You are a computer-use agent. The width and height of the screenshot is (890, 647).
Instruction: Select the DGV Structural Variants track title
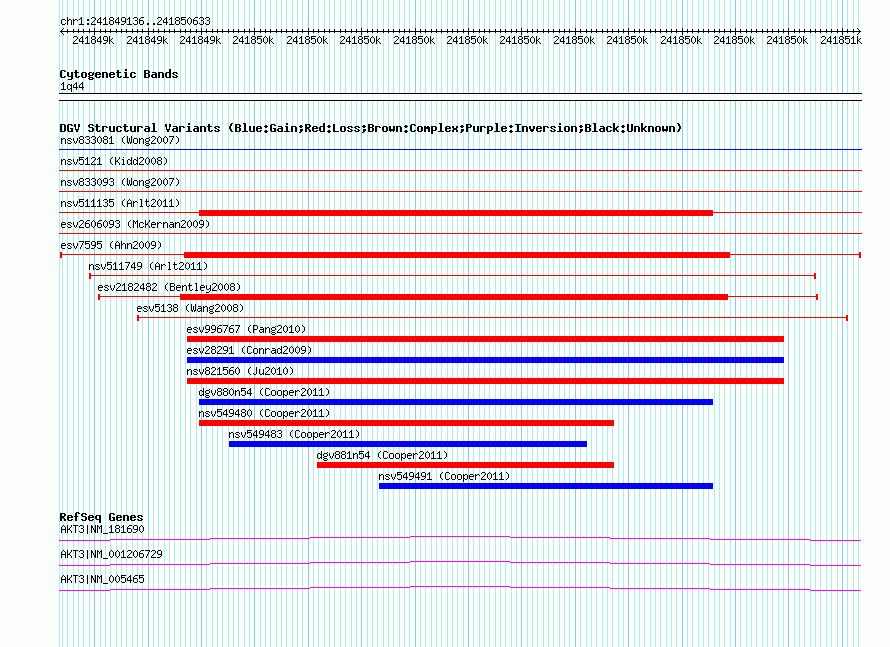(370, 128)
